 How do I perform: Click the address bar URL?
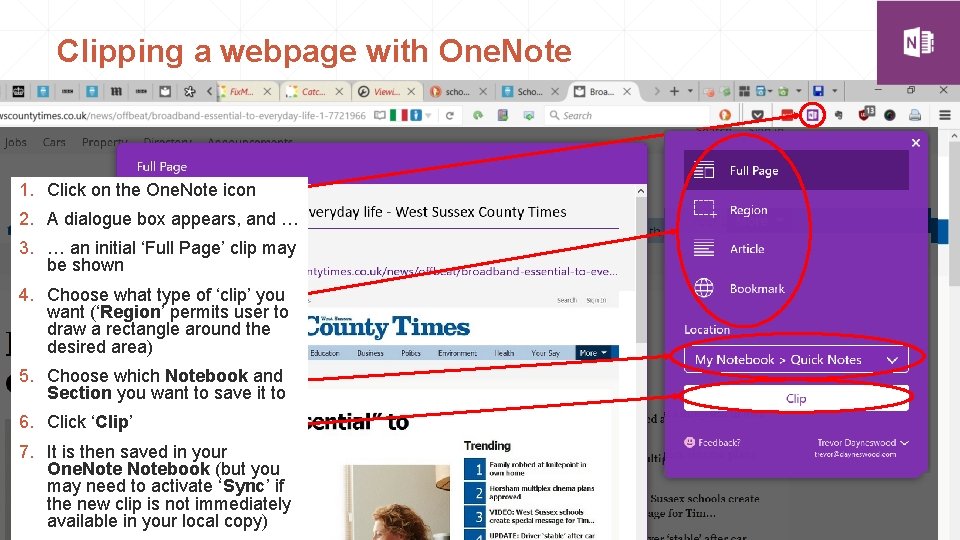[x=182, y=115]
